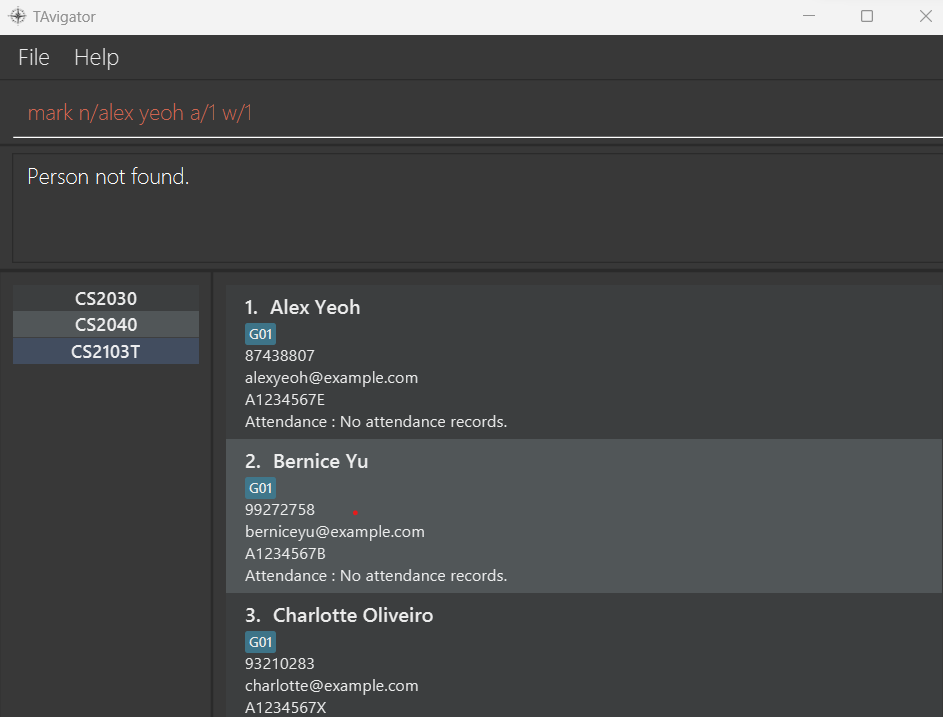This screenshot has height=717, width=943.
Task: Click phone number 93210283
Action: point(280,663)
